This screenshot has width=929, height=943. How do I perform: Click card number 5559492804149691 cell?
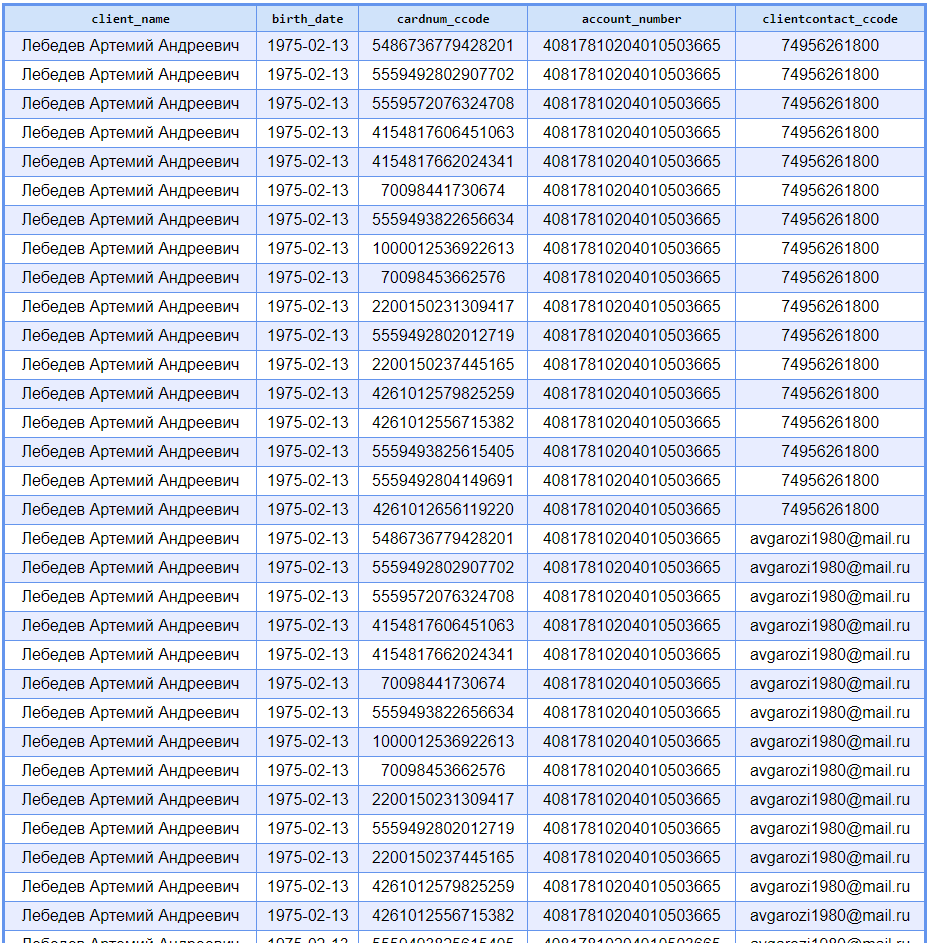[x=442, y=480]
